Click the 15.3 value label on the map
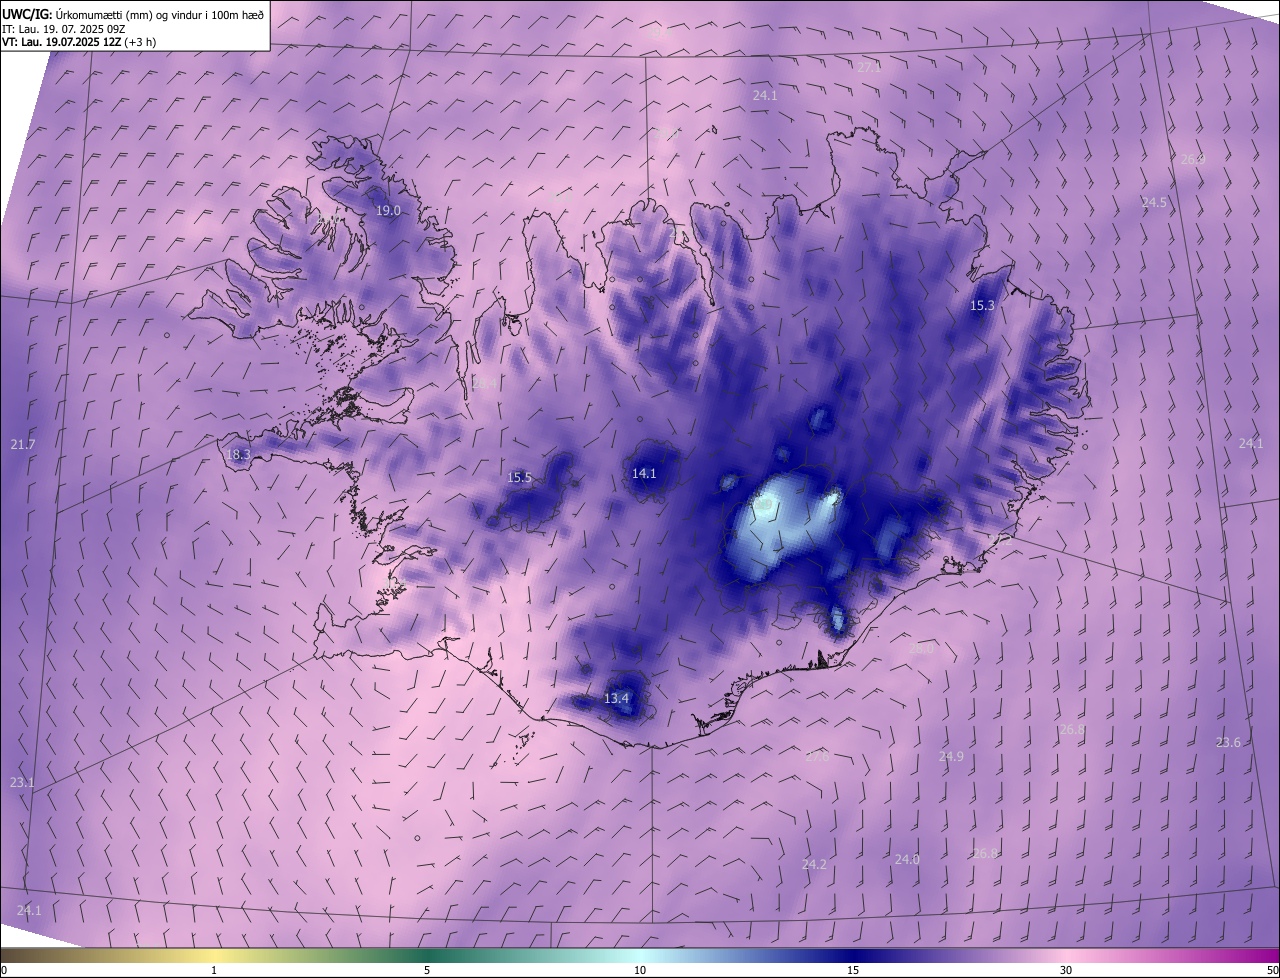Viewport: 1280px width, 978px height. coord(983,305)
